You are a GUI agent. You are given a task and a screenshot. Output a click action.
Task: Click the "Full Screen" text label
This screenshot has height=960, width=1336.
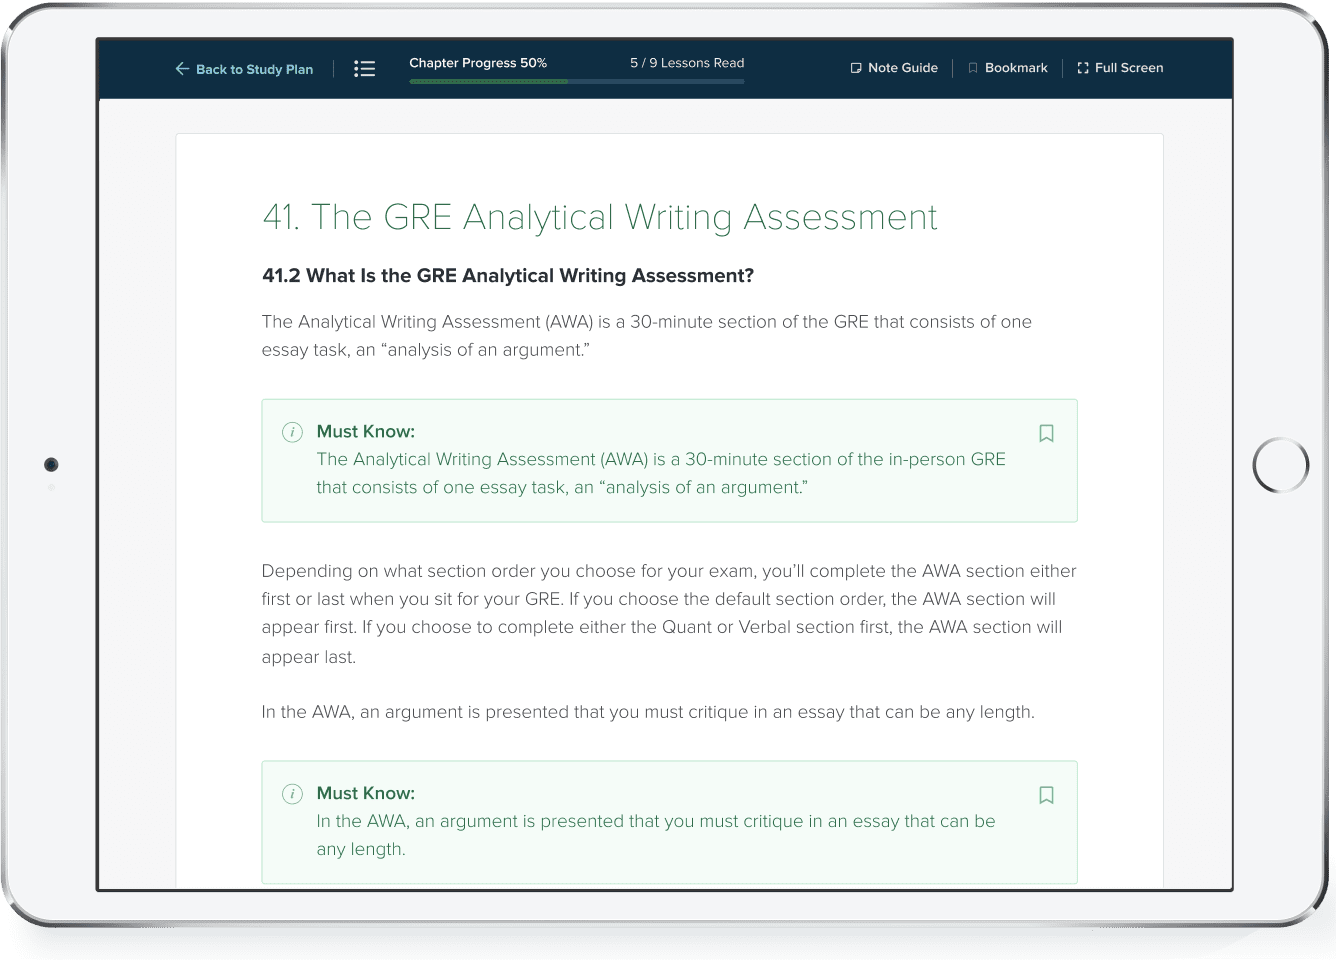1129,67
